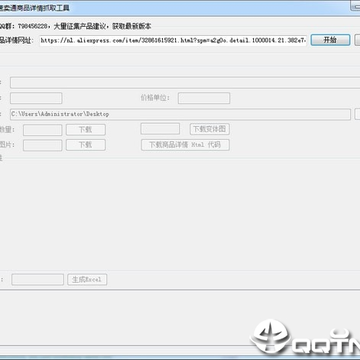Click the long title field below the URL
This screenshot has width=360, height=360.
[x=185, y=82]
